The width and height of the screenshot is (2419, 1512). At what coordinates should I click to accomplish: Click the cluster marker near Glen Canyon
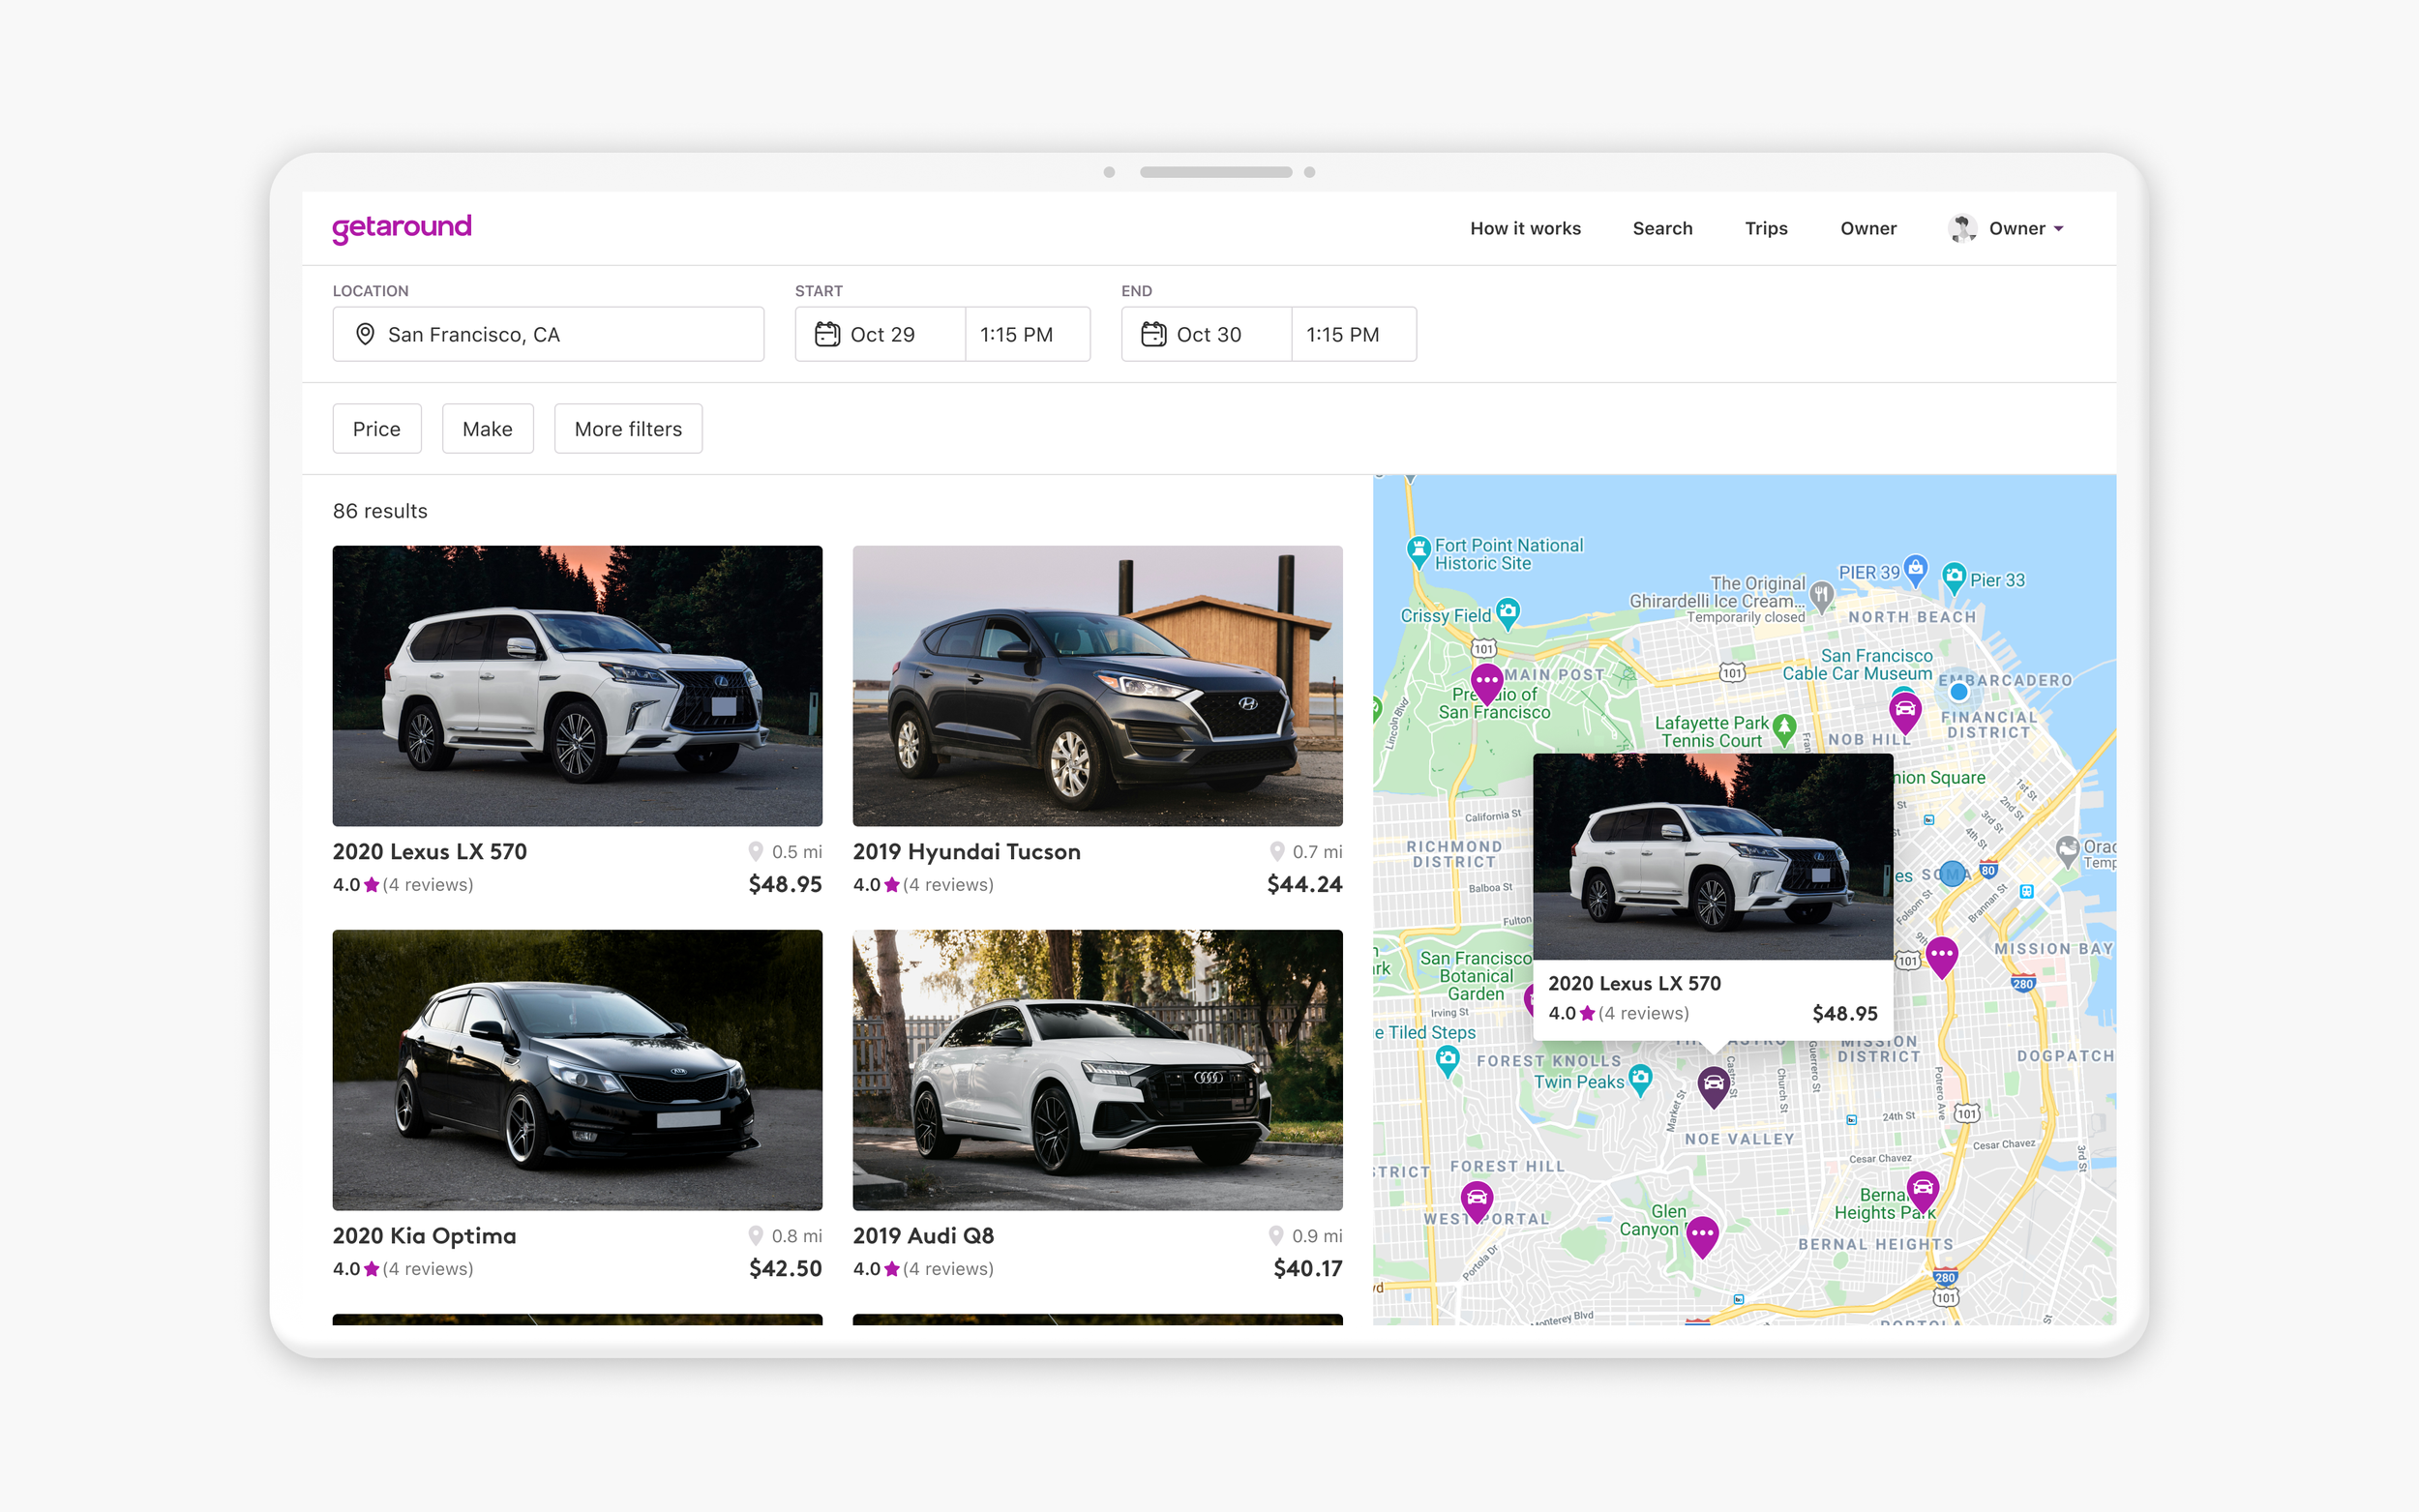point(1702,1236)
